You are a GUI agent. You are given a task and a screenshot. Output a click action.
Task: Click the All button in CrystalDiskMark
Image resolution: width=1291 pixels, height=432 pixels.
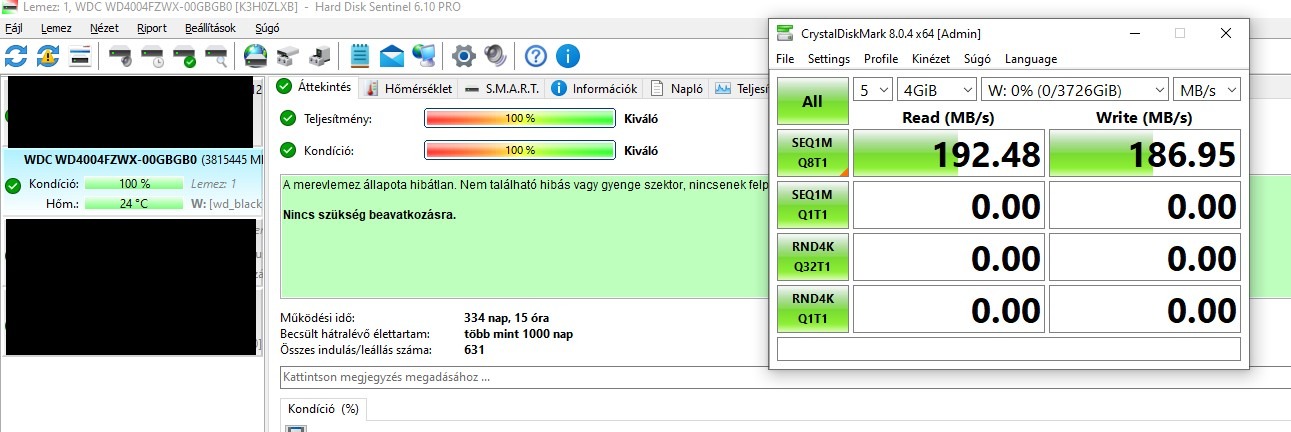812,101
